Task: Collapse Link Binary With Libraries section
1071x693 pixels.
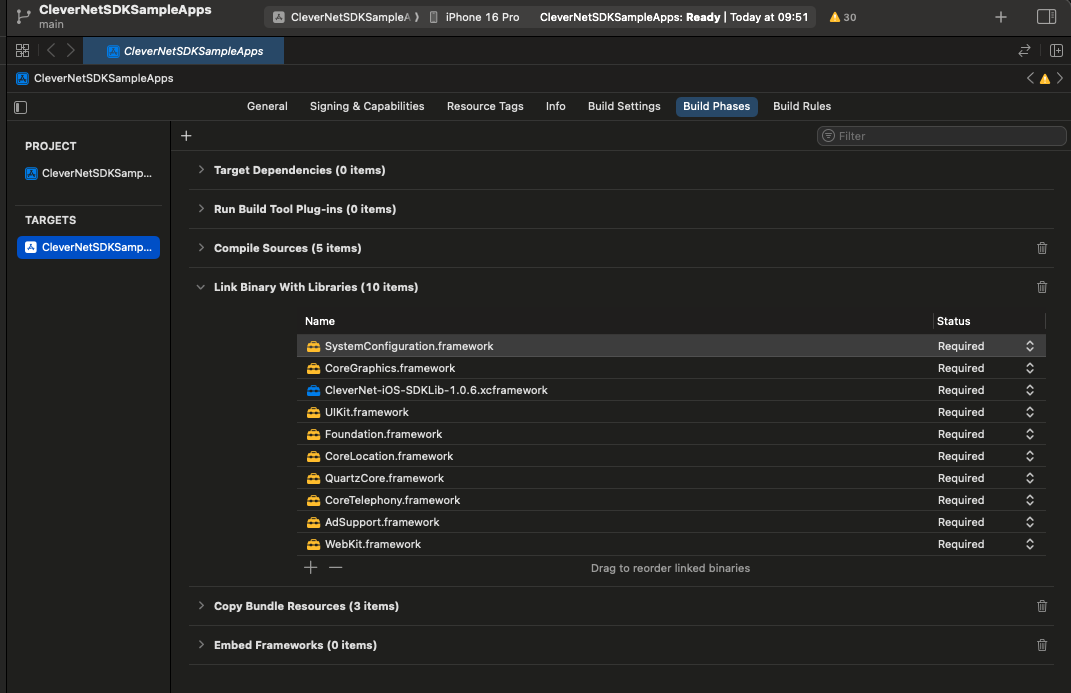Action: pyautogui.click(x=201, y=287)
